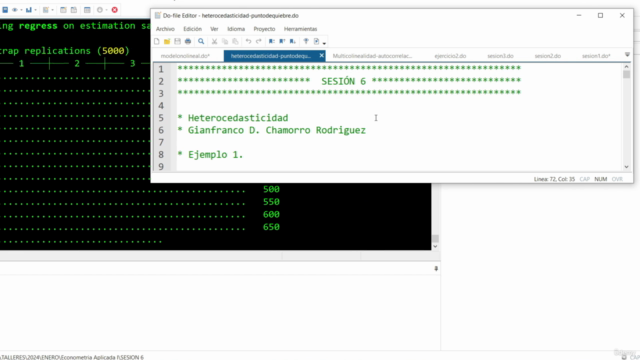Viewport: 640px width, 360px height.
Task: Paste using the clipboard icon
Action: click(235, 41)
